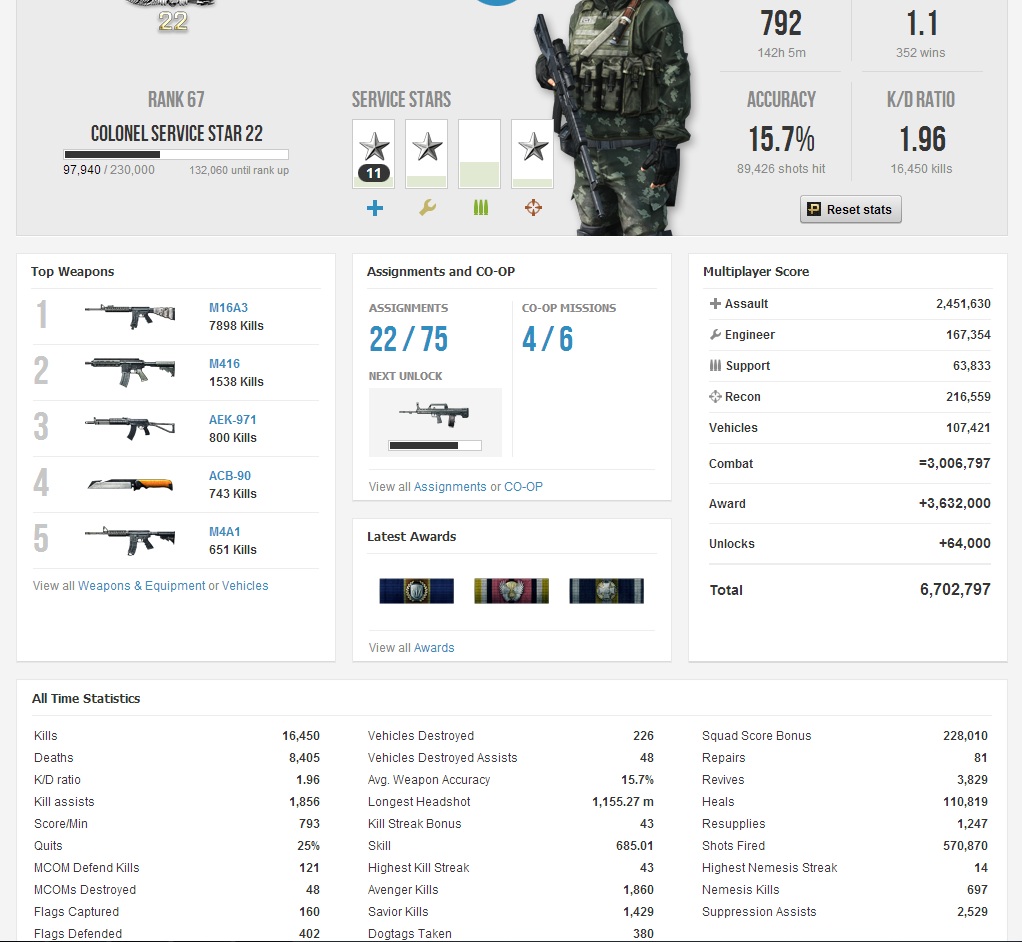Click the M4A1 weapon image
Viewport: 1022px width, 942px height.
(x=130, y=540)
